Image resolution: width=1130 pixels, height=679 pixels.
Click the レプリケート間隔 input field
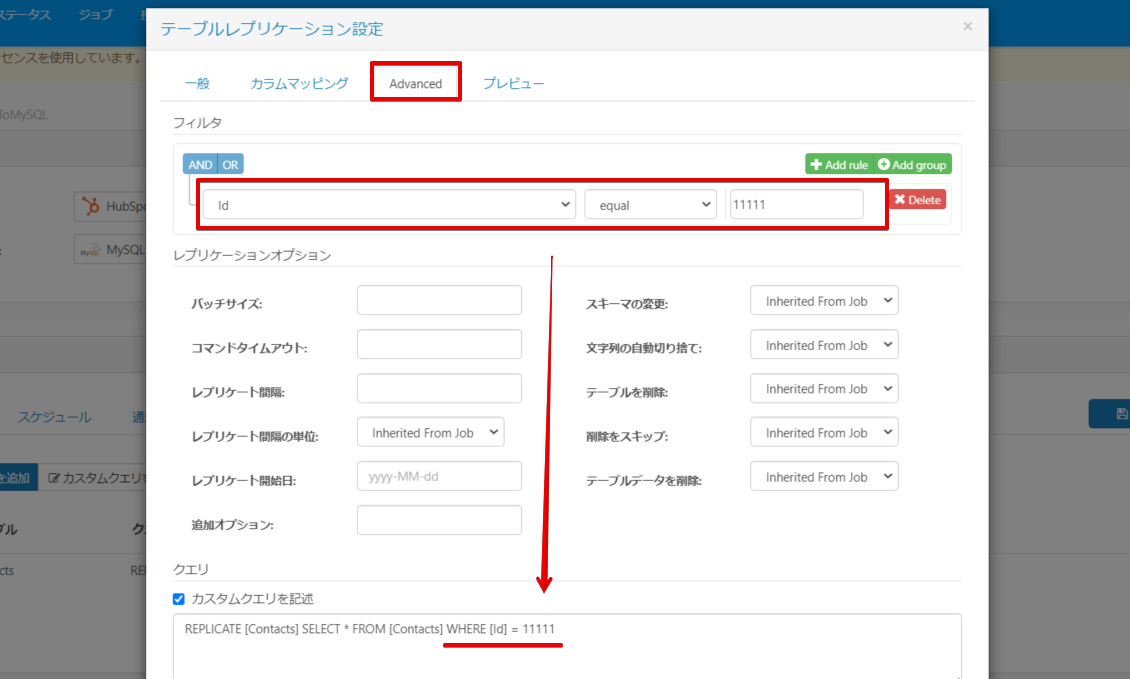(439, 389)
